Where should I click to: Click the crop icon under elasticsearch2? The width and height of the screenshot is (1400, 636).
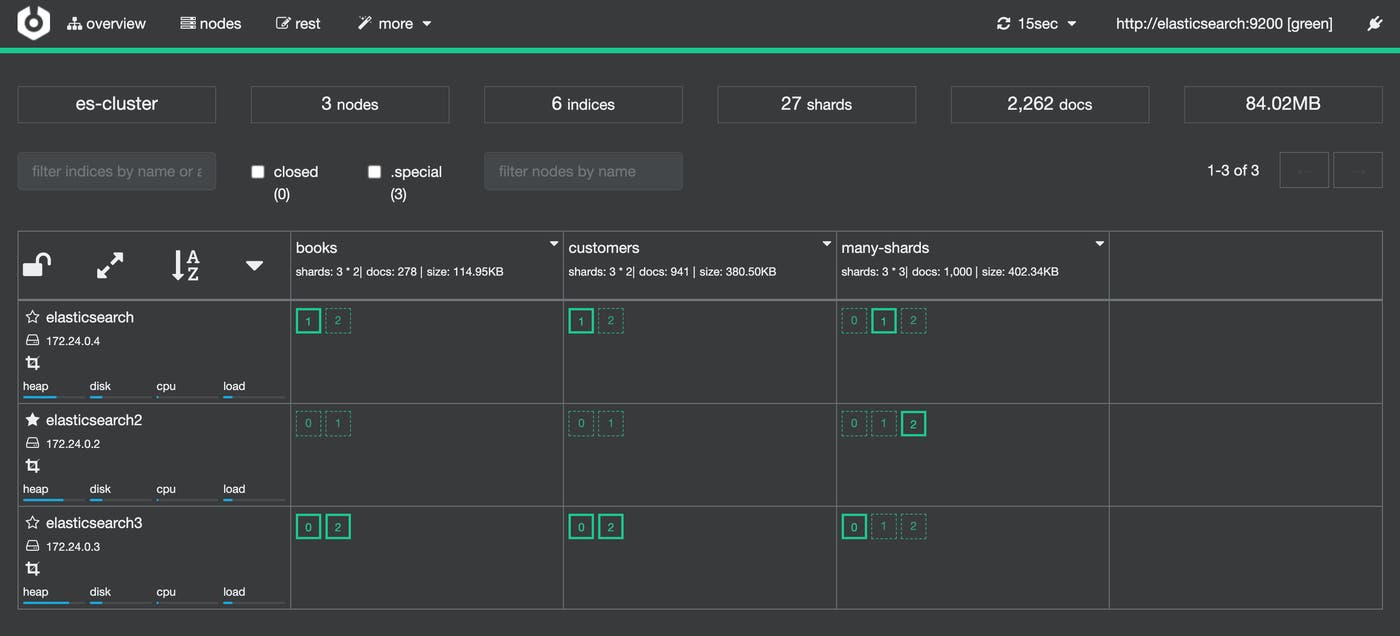pyautogui.click(x=32, y=466)
